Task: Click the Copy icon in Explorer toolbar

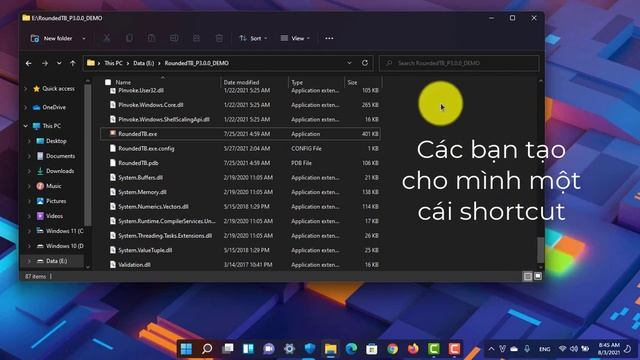Action: click(129, 38)
